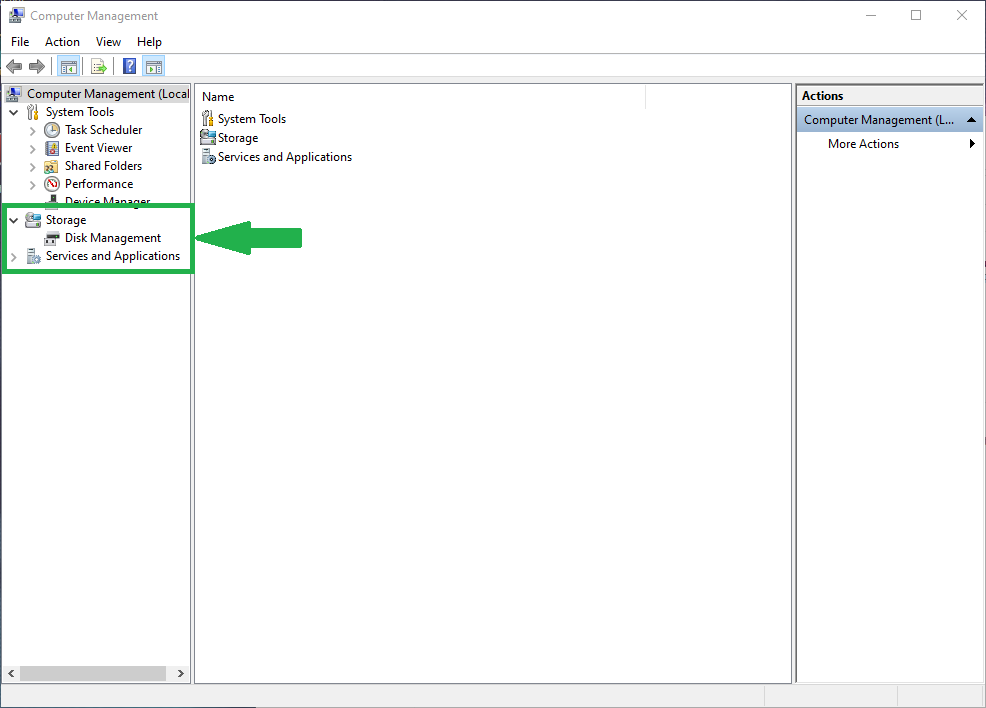Click System Tools icon in Name list
This screenshot has width=986, height=708.
[x=208, y=118]
